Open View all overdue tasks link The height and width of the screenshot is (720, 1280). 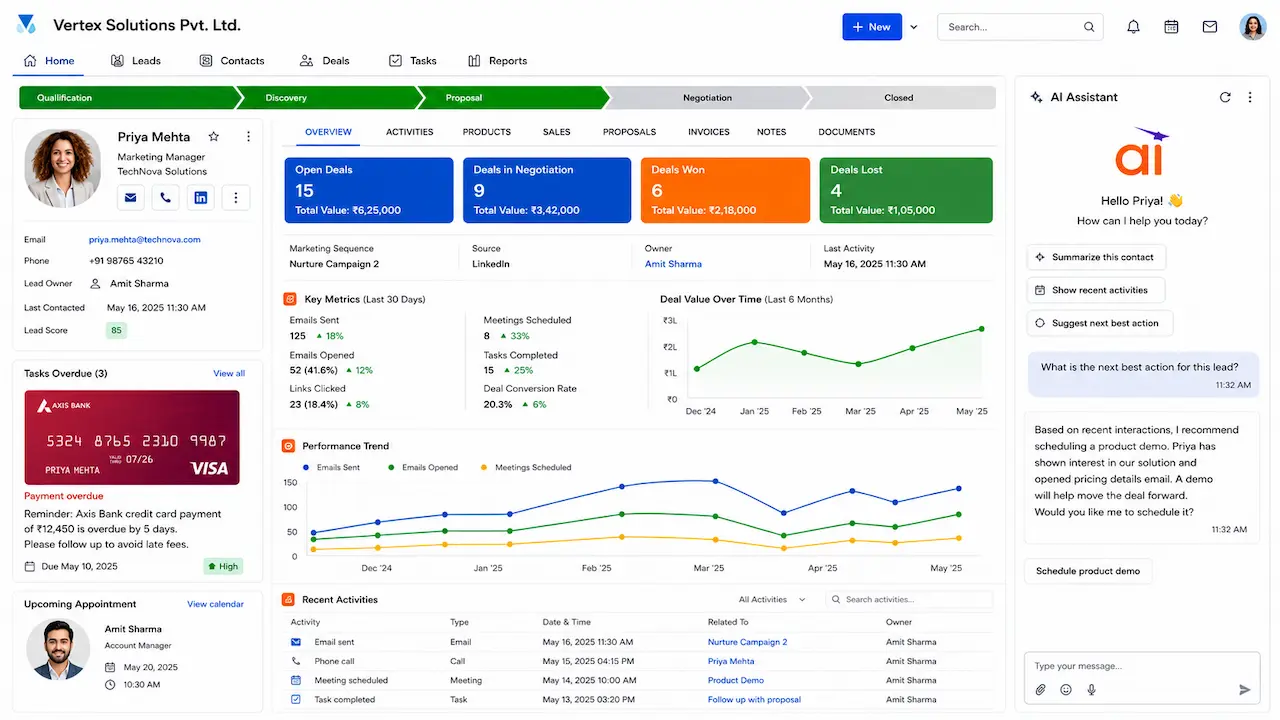point(229,373)
